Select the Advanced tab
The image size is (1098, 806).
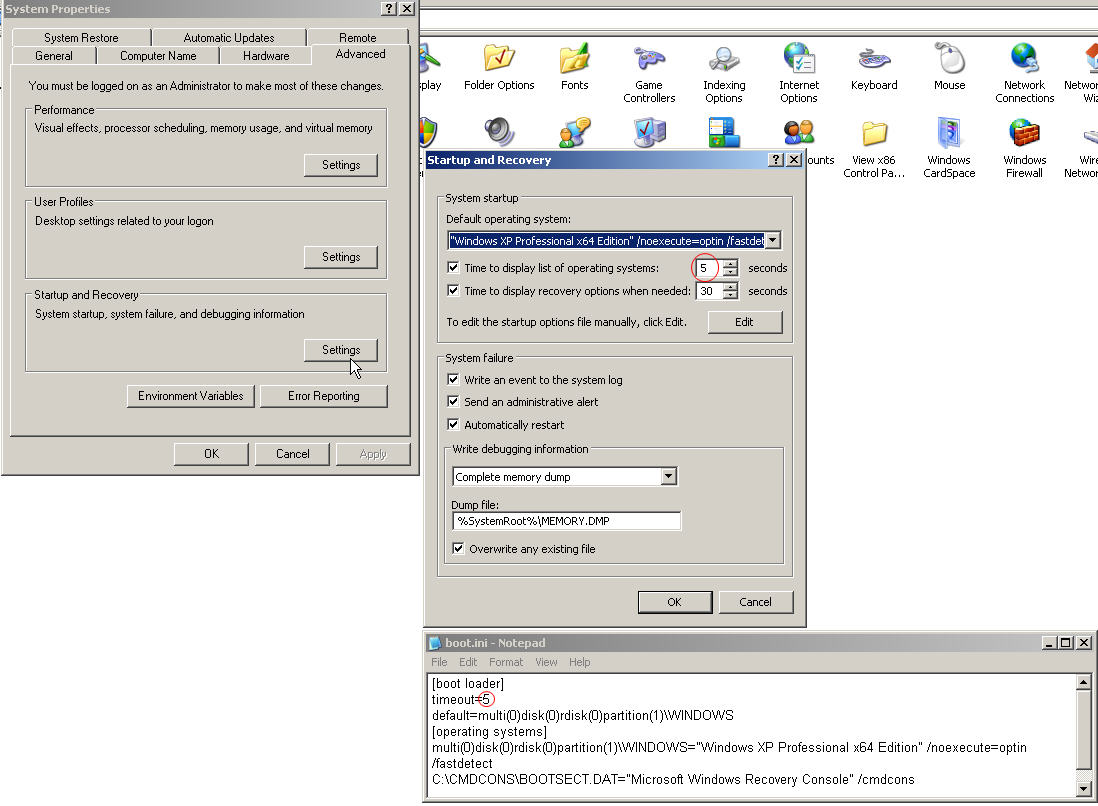pos(360,54)
